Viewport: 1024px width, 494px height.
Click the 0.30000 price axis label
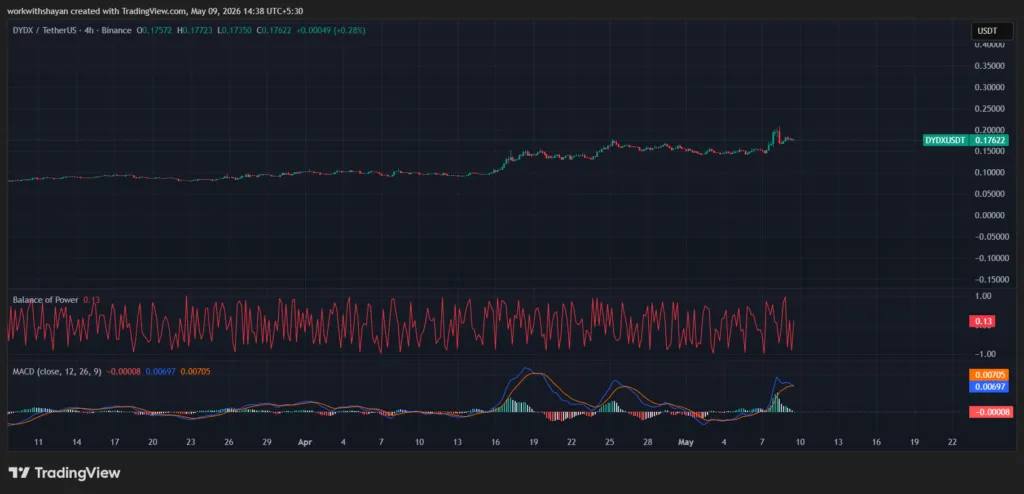(x=990, y=87)
